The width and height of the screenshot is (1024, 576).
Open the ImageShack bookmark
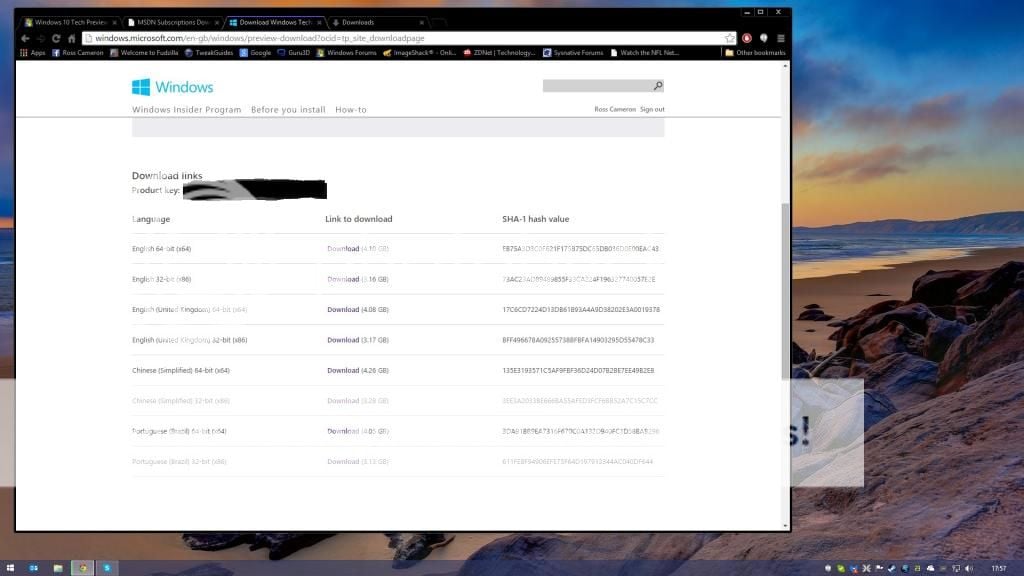419,53
